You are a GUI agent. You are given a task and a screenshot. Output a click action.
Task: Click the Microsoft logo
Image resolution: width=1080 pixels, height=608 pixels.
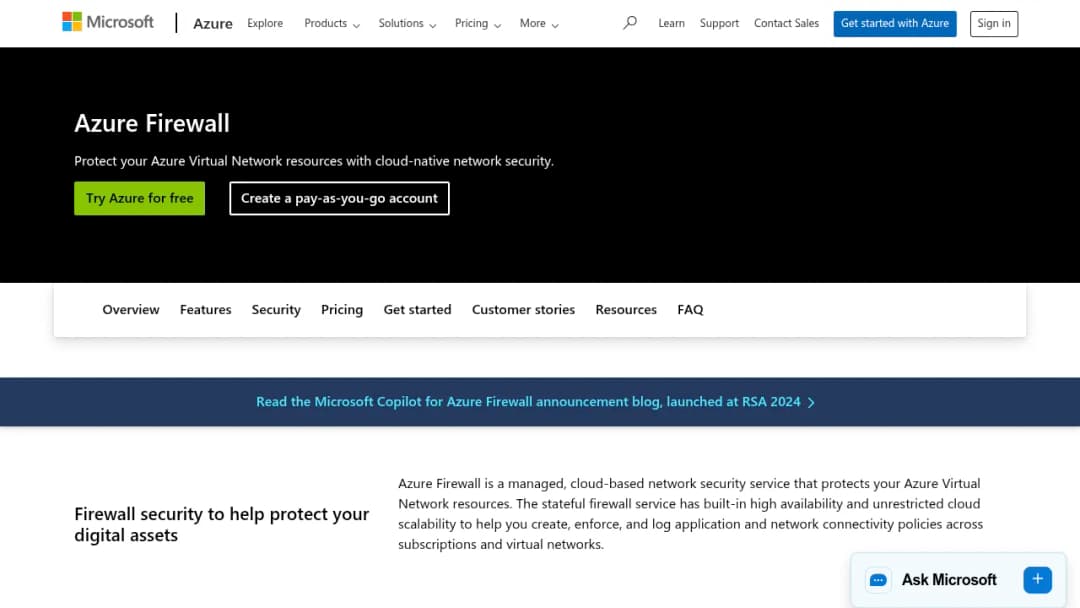tap(108, 22)
